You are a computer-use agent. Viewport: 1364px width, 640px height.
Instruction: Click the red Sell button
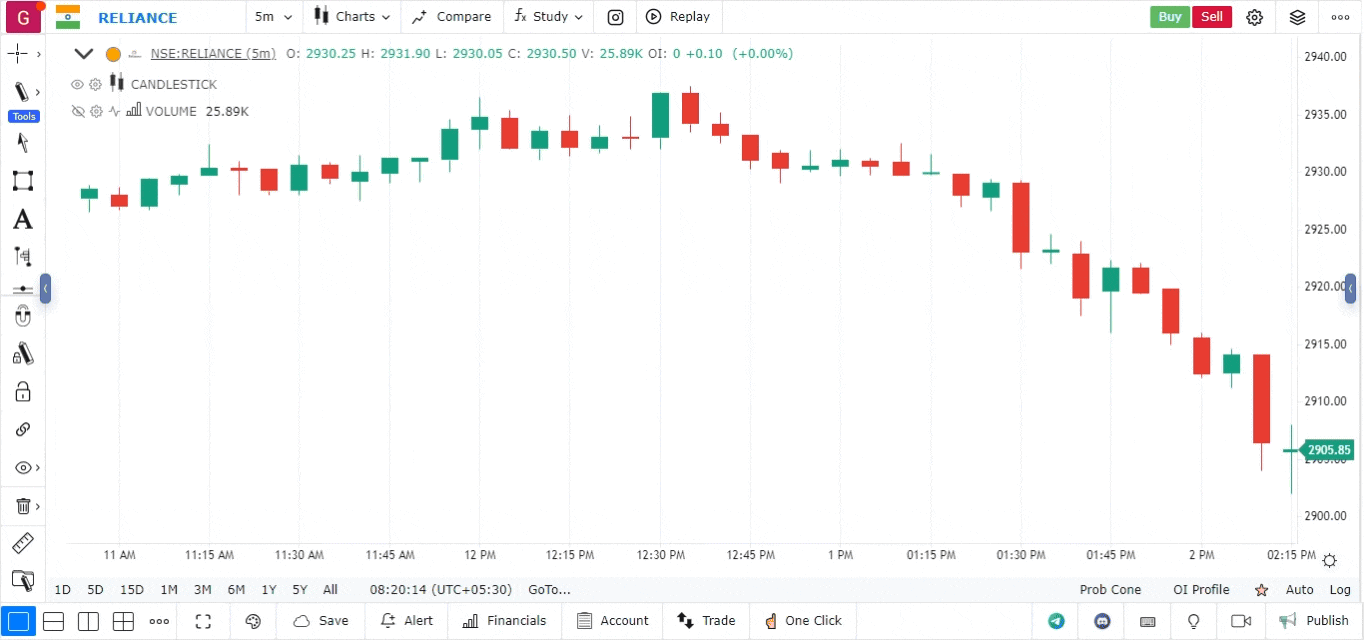point(1211,17)
